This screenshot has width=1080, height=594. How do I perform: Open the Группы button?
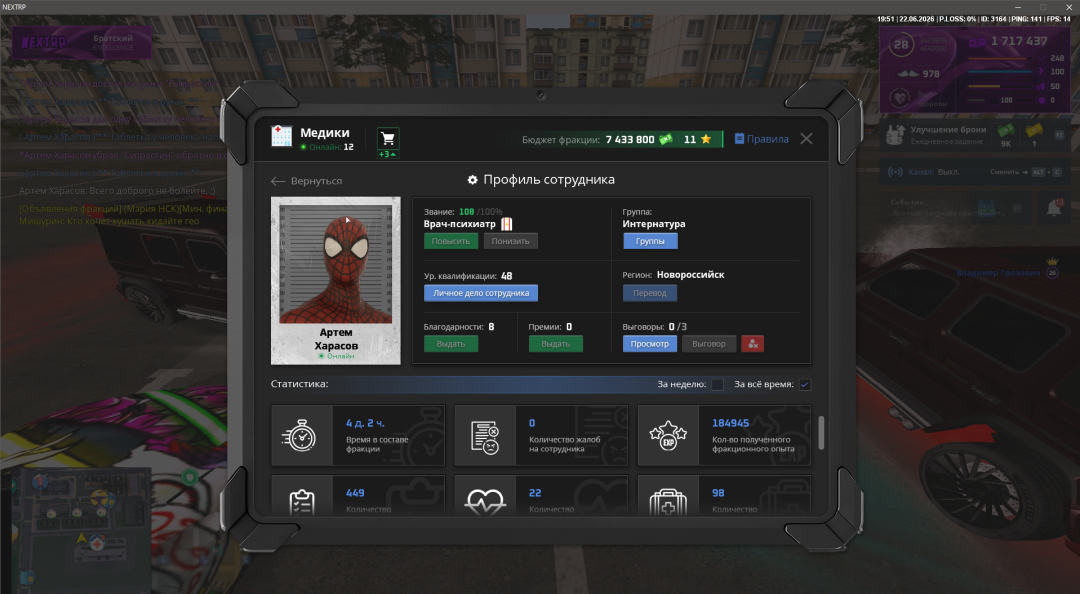pyautogui.click(x=650, y=241)
